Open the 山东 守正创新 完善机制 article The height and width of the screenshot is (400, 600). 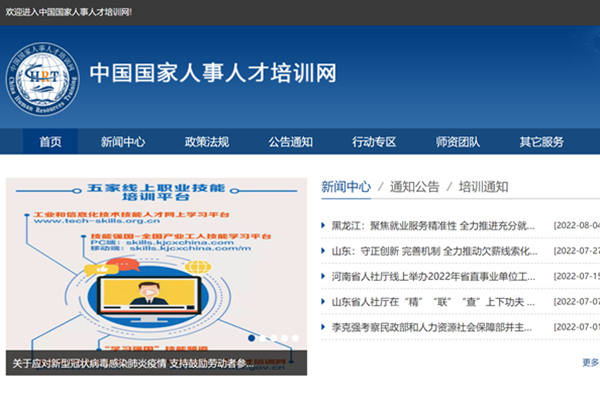coord(434,251)
